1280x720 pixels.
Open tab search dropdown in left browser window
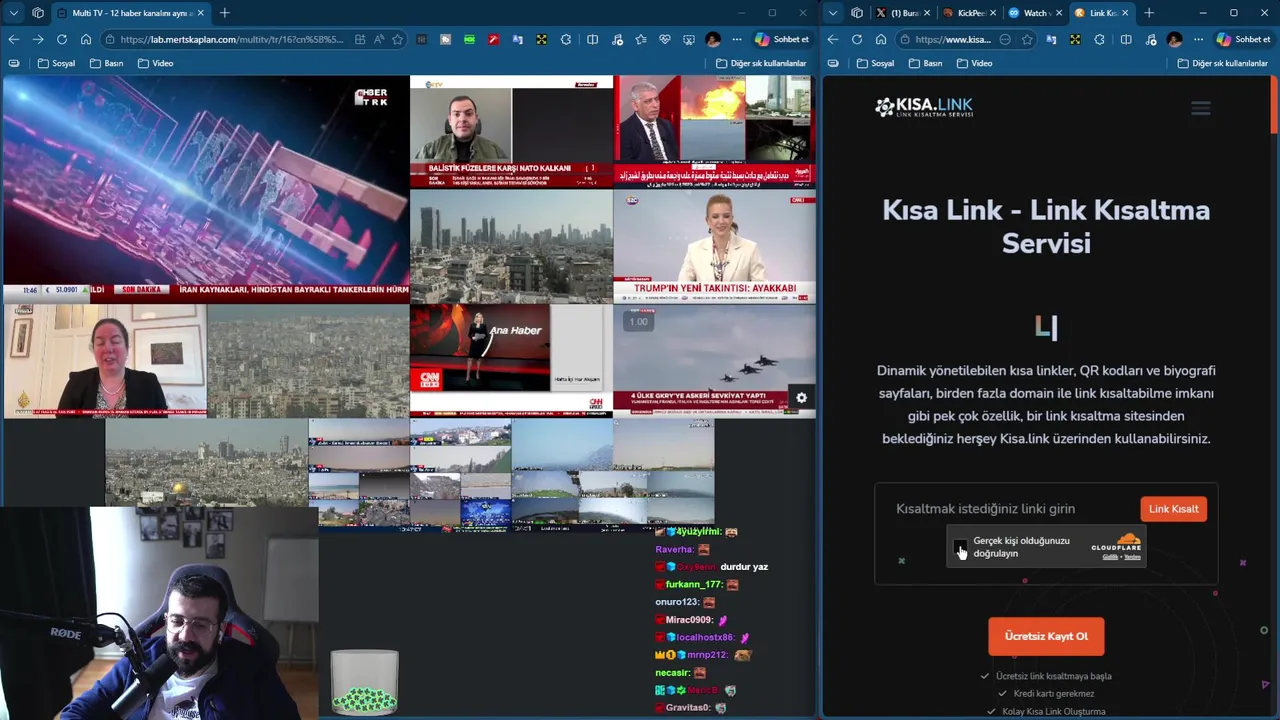point(13,13)
